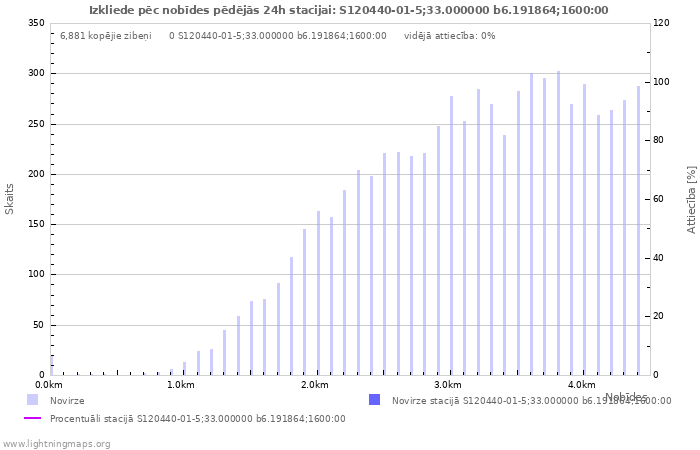Click the 350 value on left axis

(x=36, y=23)
